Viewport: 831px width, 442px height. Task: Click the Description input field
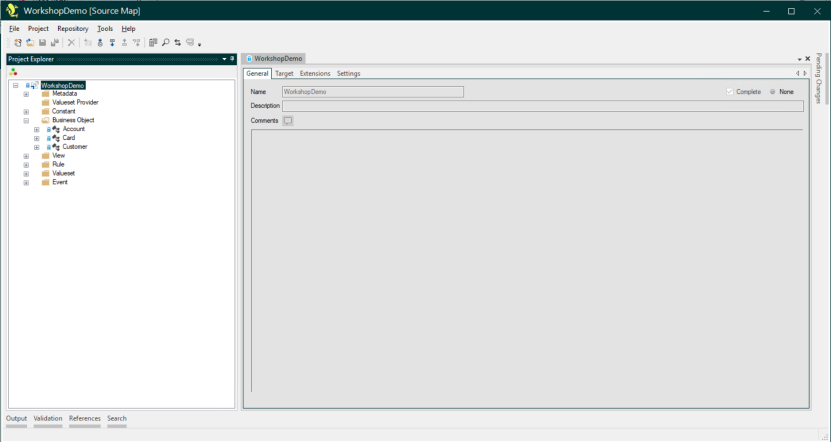[x=542, y=106]
